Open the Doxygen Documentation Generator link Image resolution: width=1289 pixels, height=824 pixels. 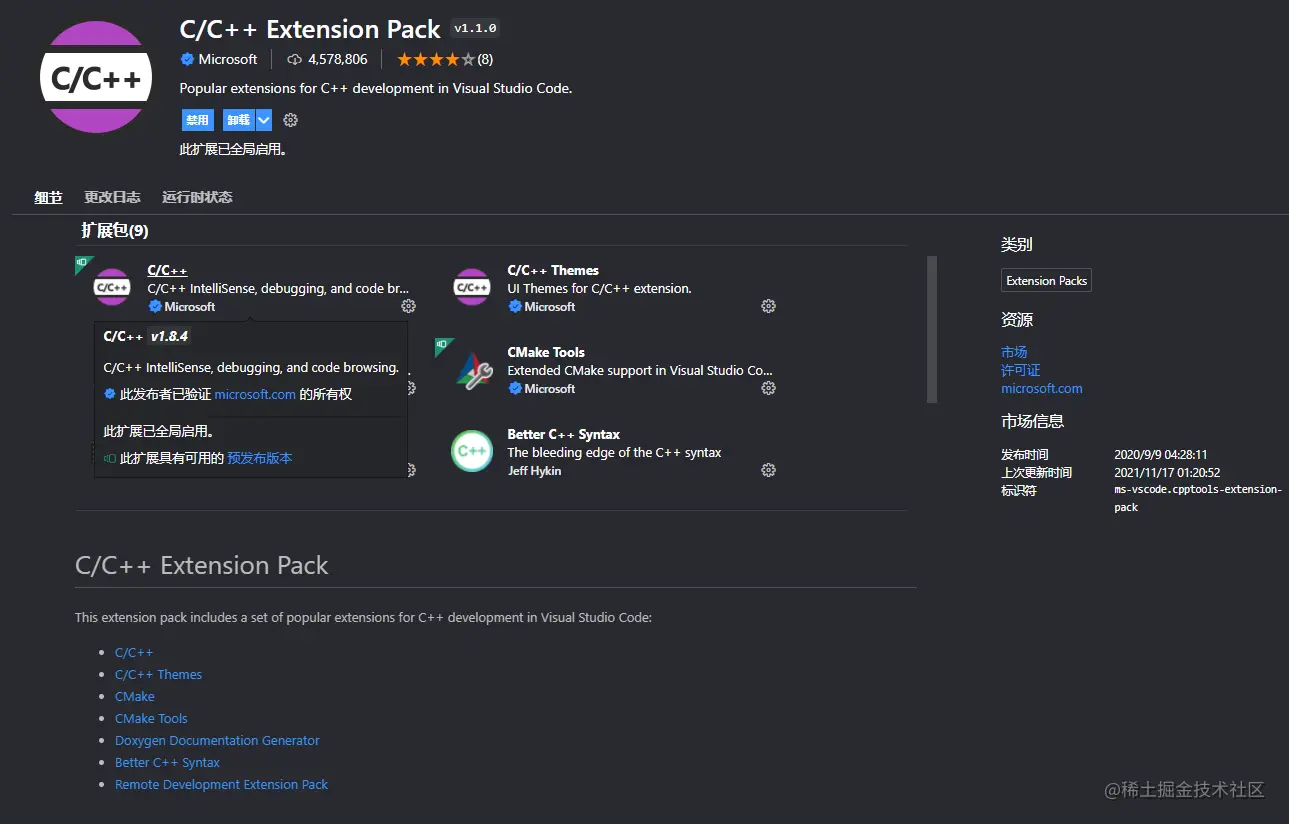point(217,741)
